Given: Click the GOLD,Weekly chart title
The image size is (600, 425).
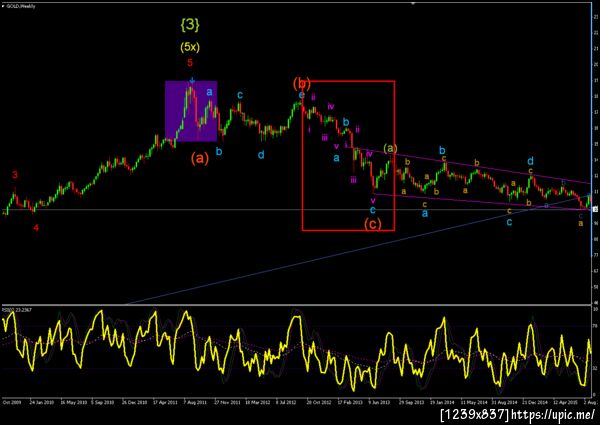Looking at the screenshot, I should tap(21, 6).
